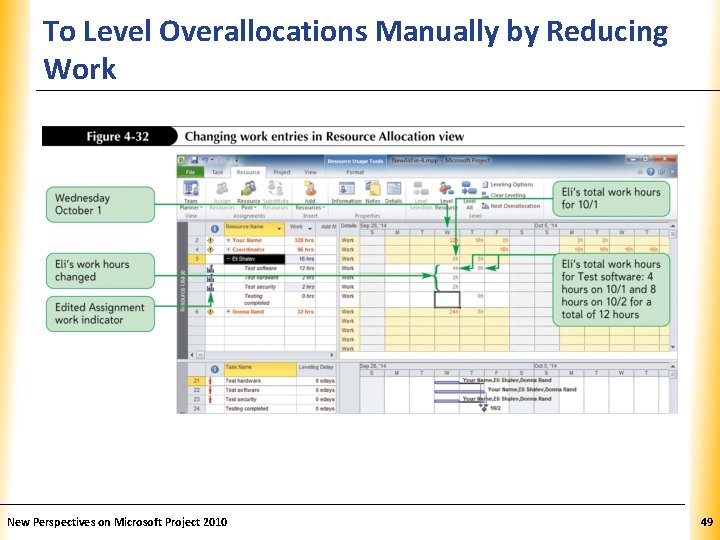Image resolution: width=720 pixels, height=540 pixels.
Task: Open the Format tab under Resource Usage Tools
Action: 355,172
